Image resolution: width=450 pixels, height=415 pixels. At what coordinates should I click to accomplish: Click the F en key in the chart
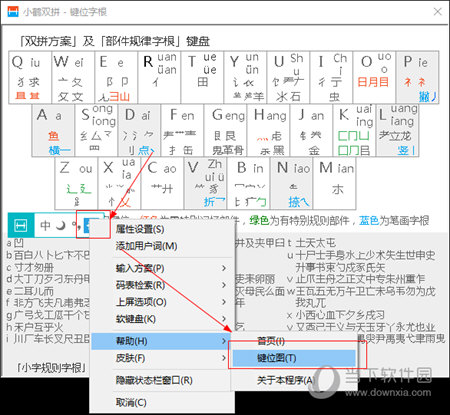(x=182, y=130)
